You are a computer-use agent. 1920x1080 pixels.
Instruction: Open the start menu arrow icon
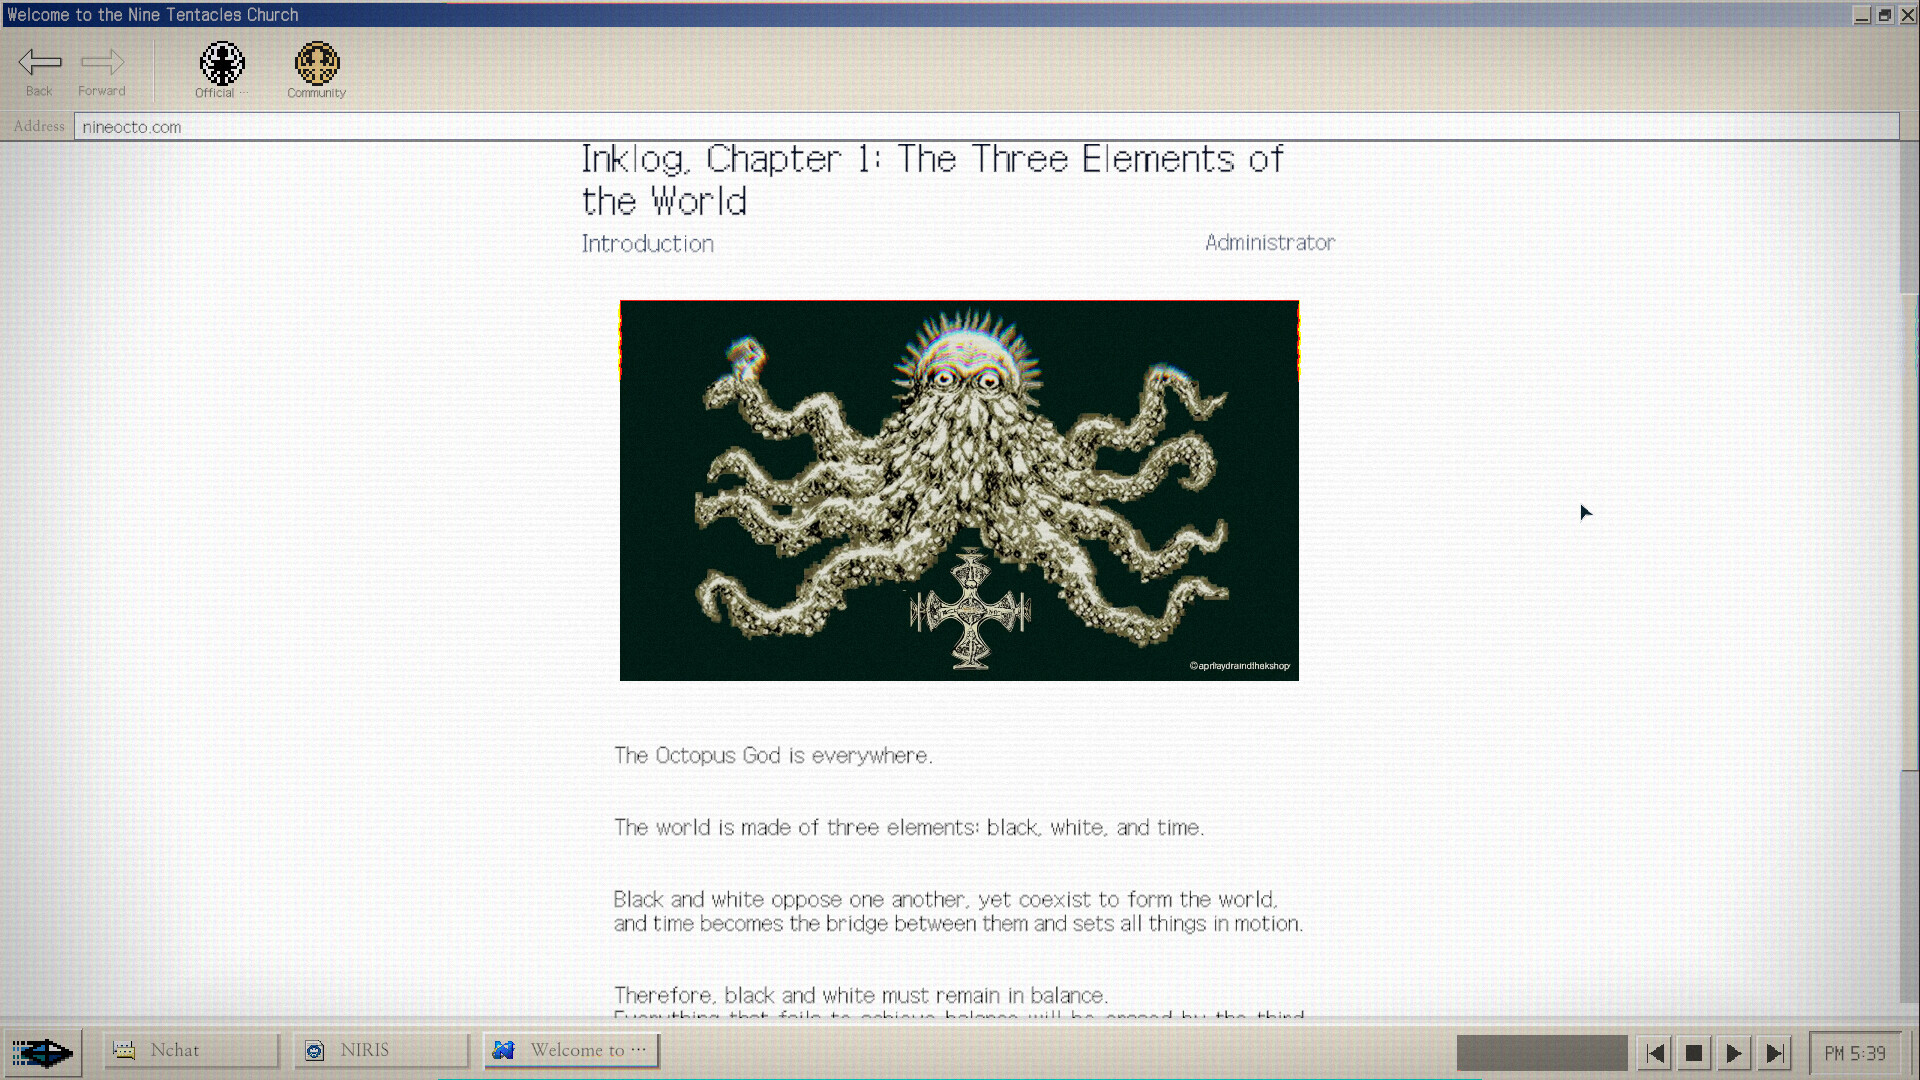coord(42,1052)
